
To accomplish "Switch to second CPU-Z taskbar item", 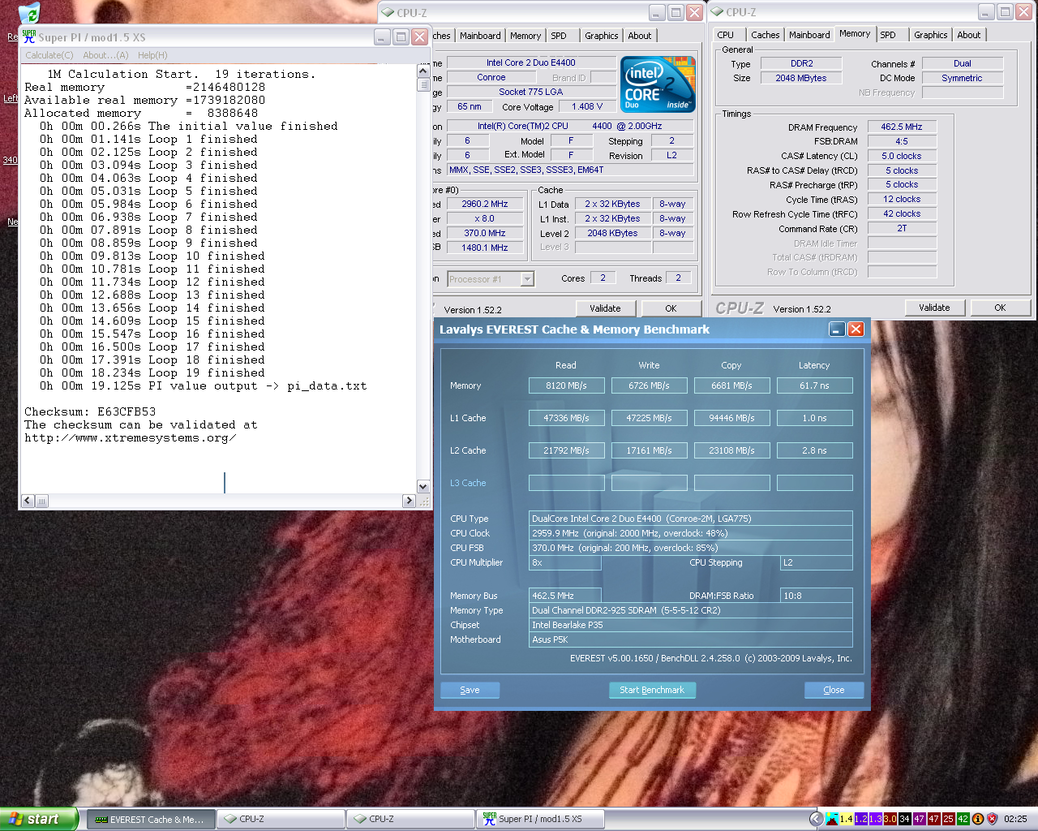I will 411,819.
